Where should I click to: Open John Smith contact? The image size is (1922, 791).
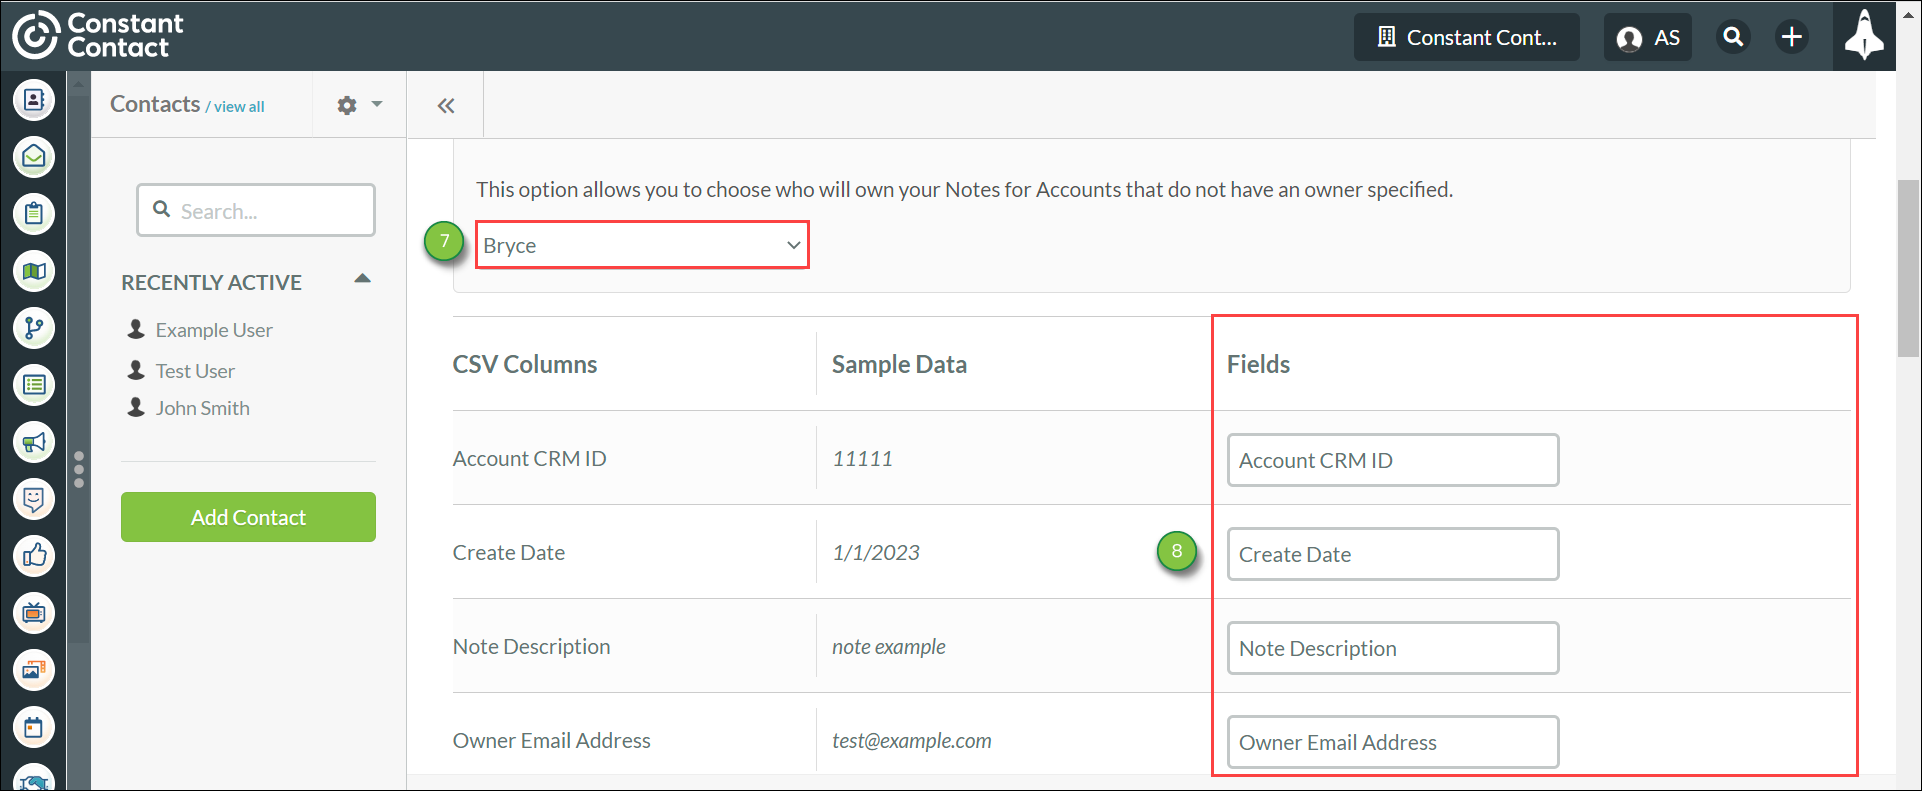click(x=203, y=408)
